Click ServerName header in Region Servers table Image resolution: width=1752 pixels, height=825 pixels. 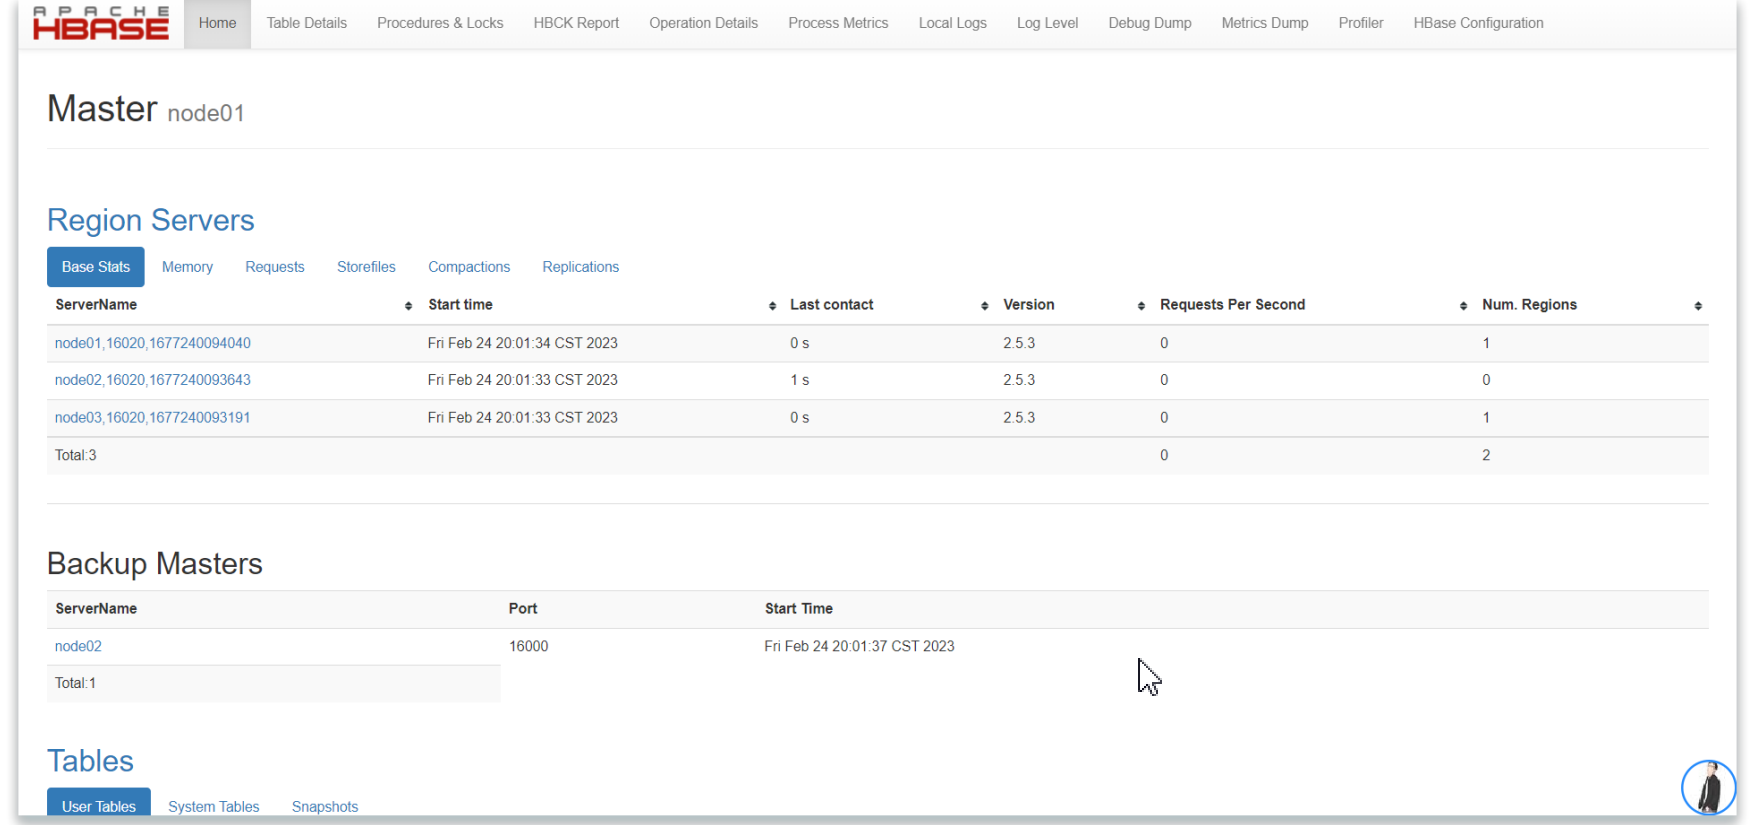96,305
